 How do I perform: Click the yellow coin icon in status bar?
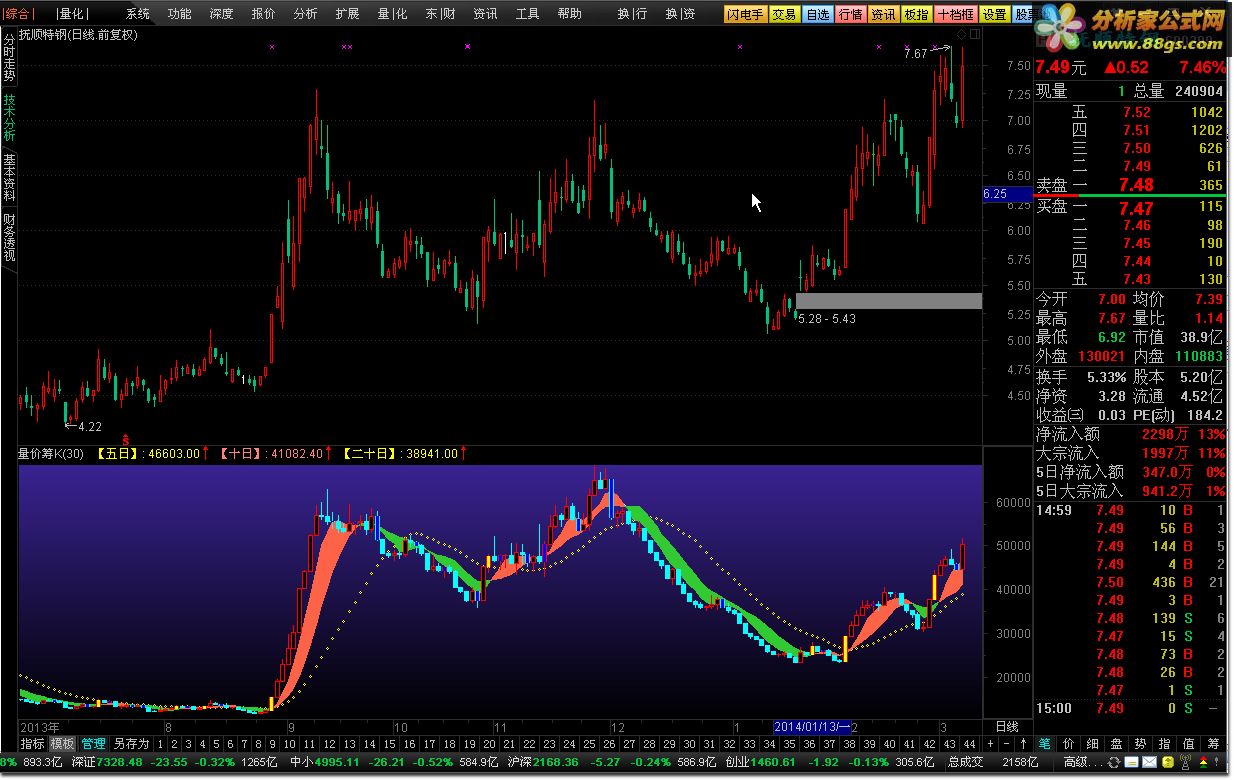[1168, 762]
